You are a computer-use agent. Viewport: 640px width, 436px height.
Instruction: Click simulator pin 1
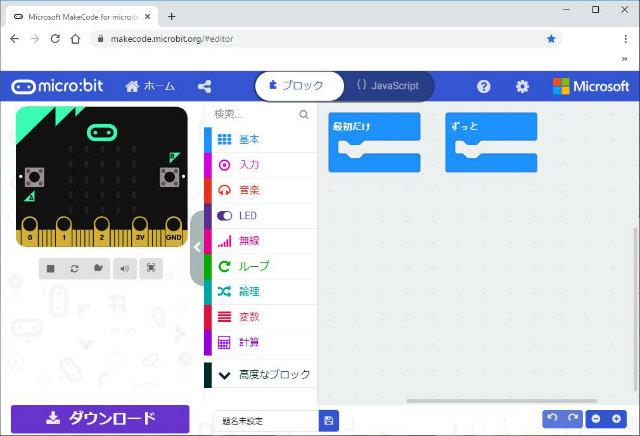point(64,231)
